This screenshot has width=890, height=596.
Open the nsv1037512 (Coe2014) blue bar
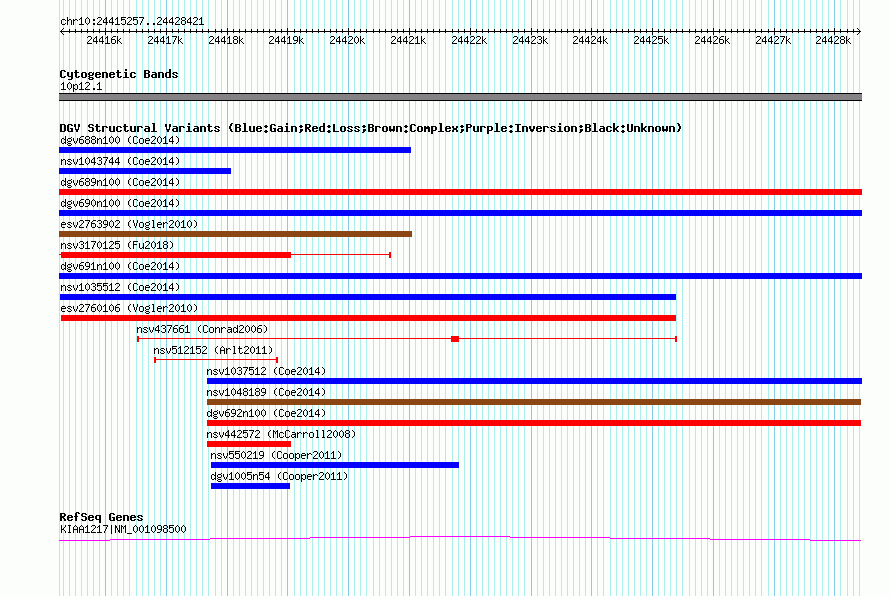pyautogui.click(x=534, y=381)
